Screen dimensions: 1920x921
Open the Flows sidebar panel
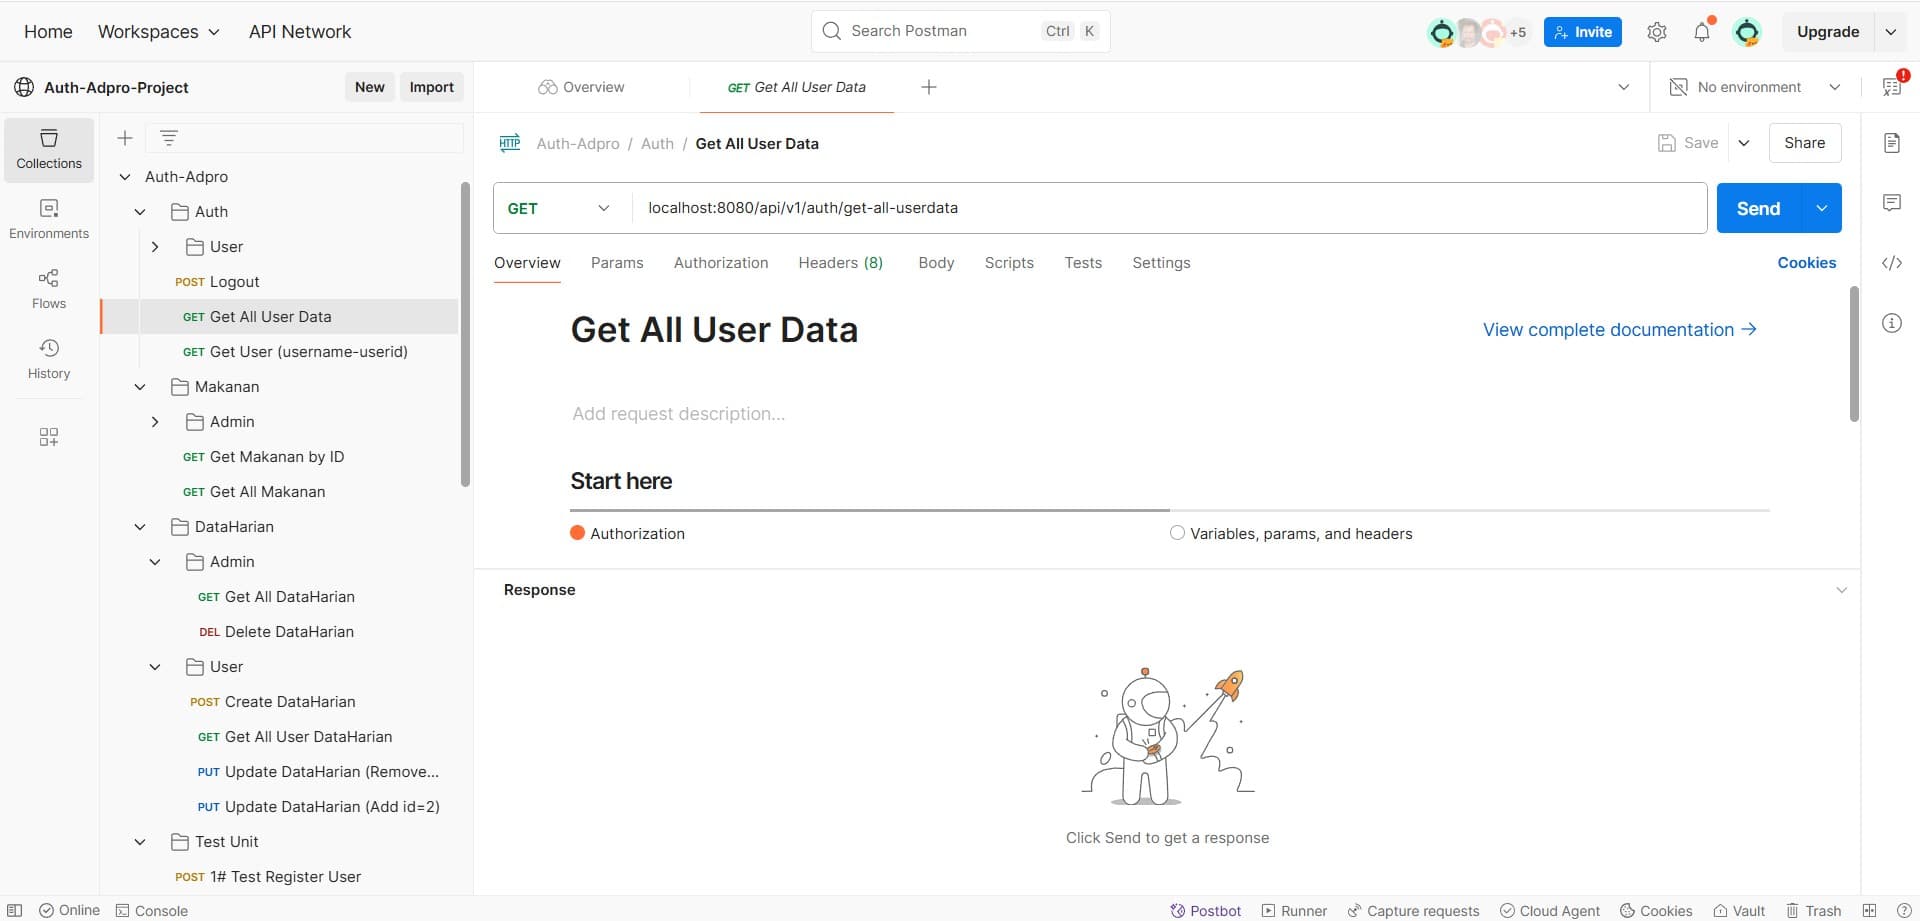coord(49,289)
